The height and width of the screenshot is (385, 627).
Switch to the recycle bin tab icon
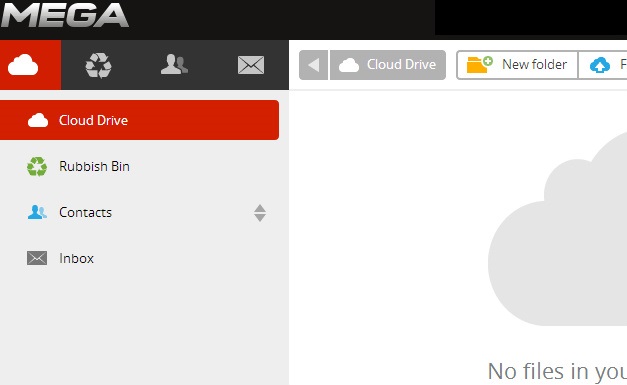click(x=98, y=65)
